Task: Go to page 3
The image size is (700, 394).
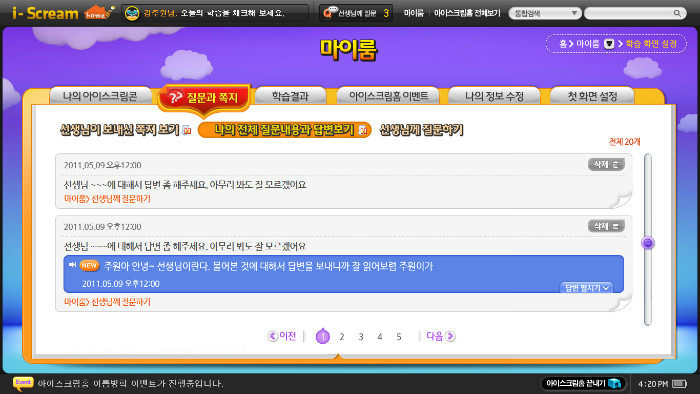Action: pos(361,337)
